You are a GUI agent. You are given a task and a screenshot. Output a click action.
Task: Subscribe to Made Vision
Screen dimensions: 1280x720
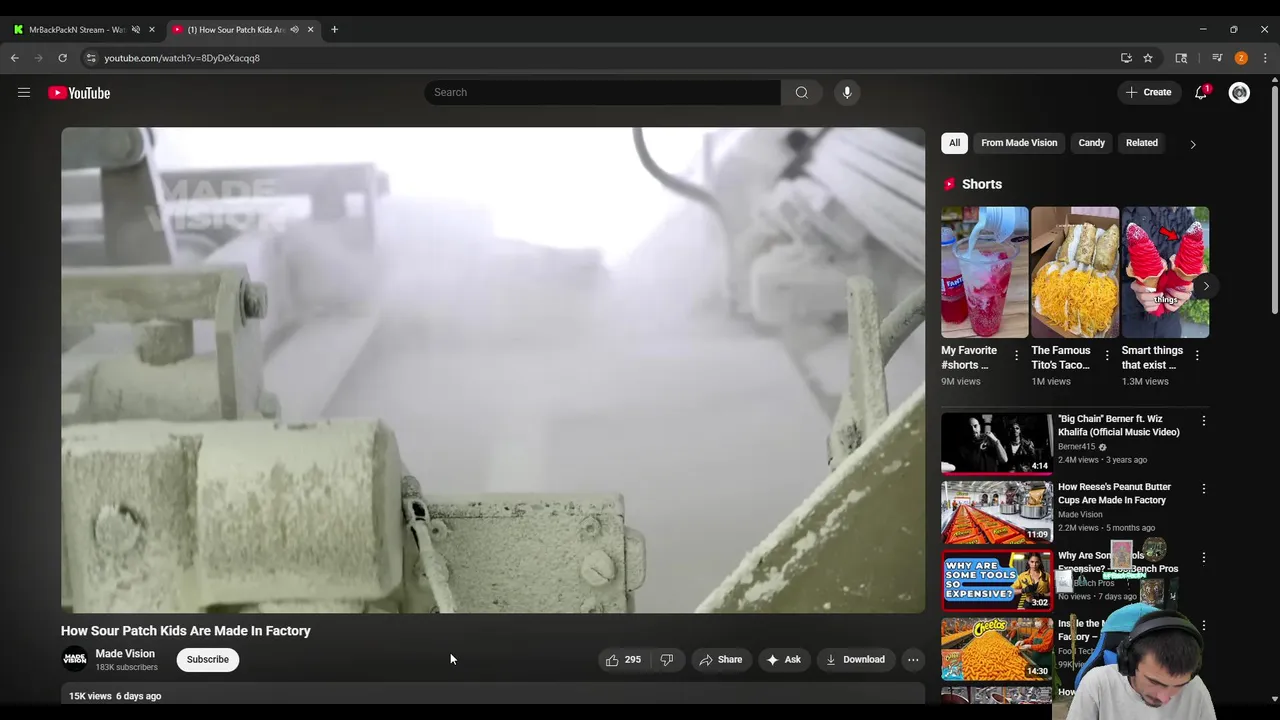[x=208, y=659]
